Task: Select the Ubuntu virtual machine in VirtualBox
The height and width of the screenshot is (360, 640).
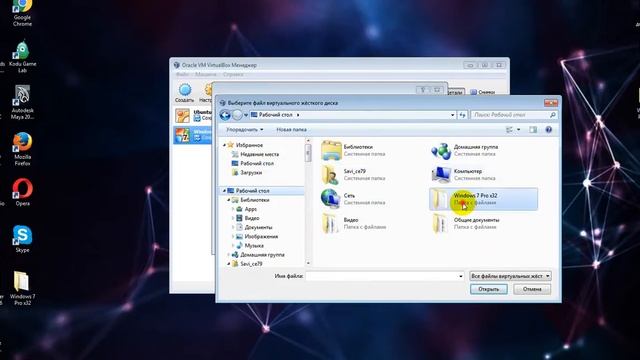Action: [193, 116]
